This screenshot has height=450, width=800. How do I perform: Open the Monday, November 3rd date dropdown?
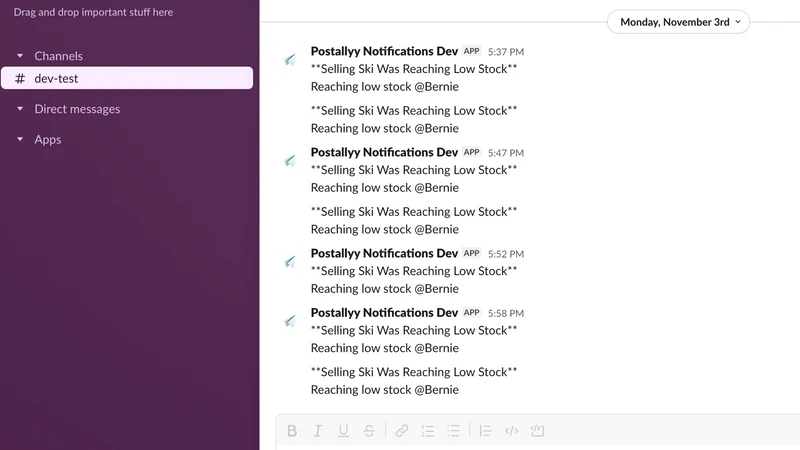(x=679, y=22)
